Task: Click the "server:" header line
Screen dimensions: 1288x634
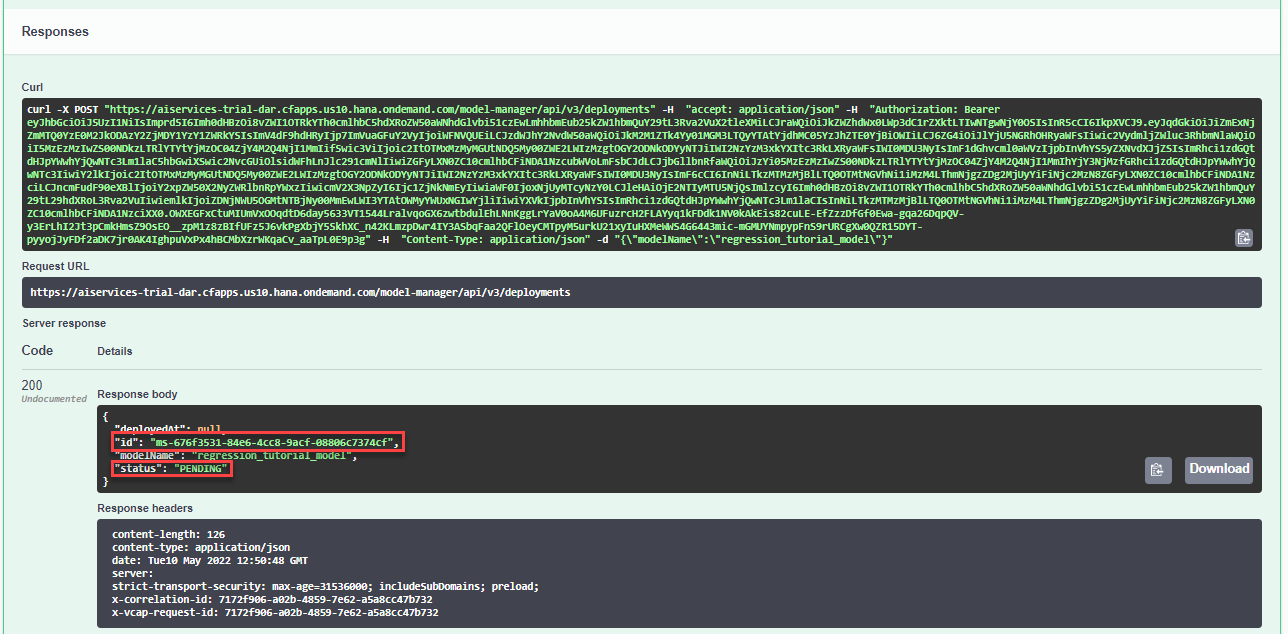Action: 131,573
